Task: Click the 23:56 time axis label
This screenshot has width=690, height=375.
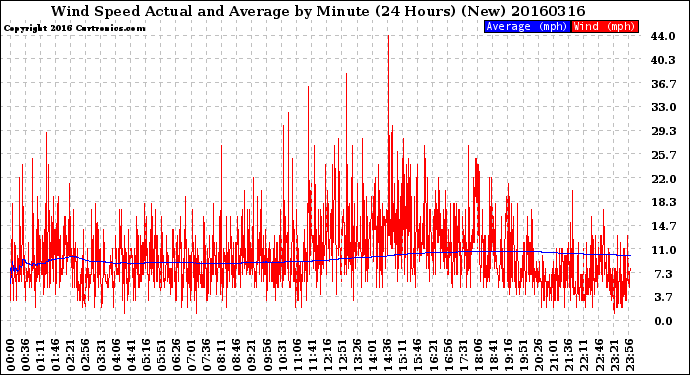Action: click(x=630, y=355)
